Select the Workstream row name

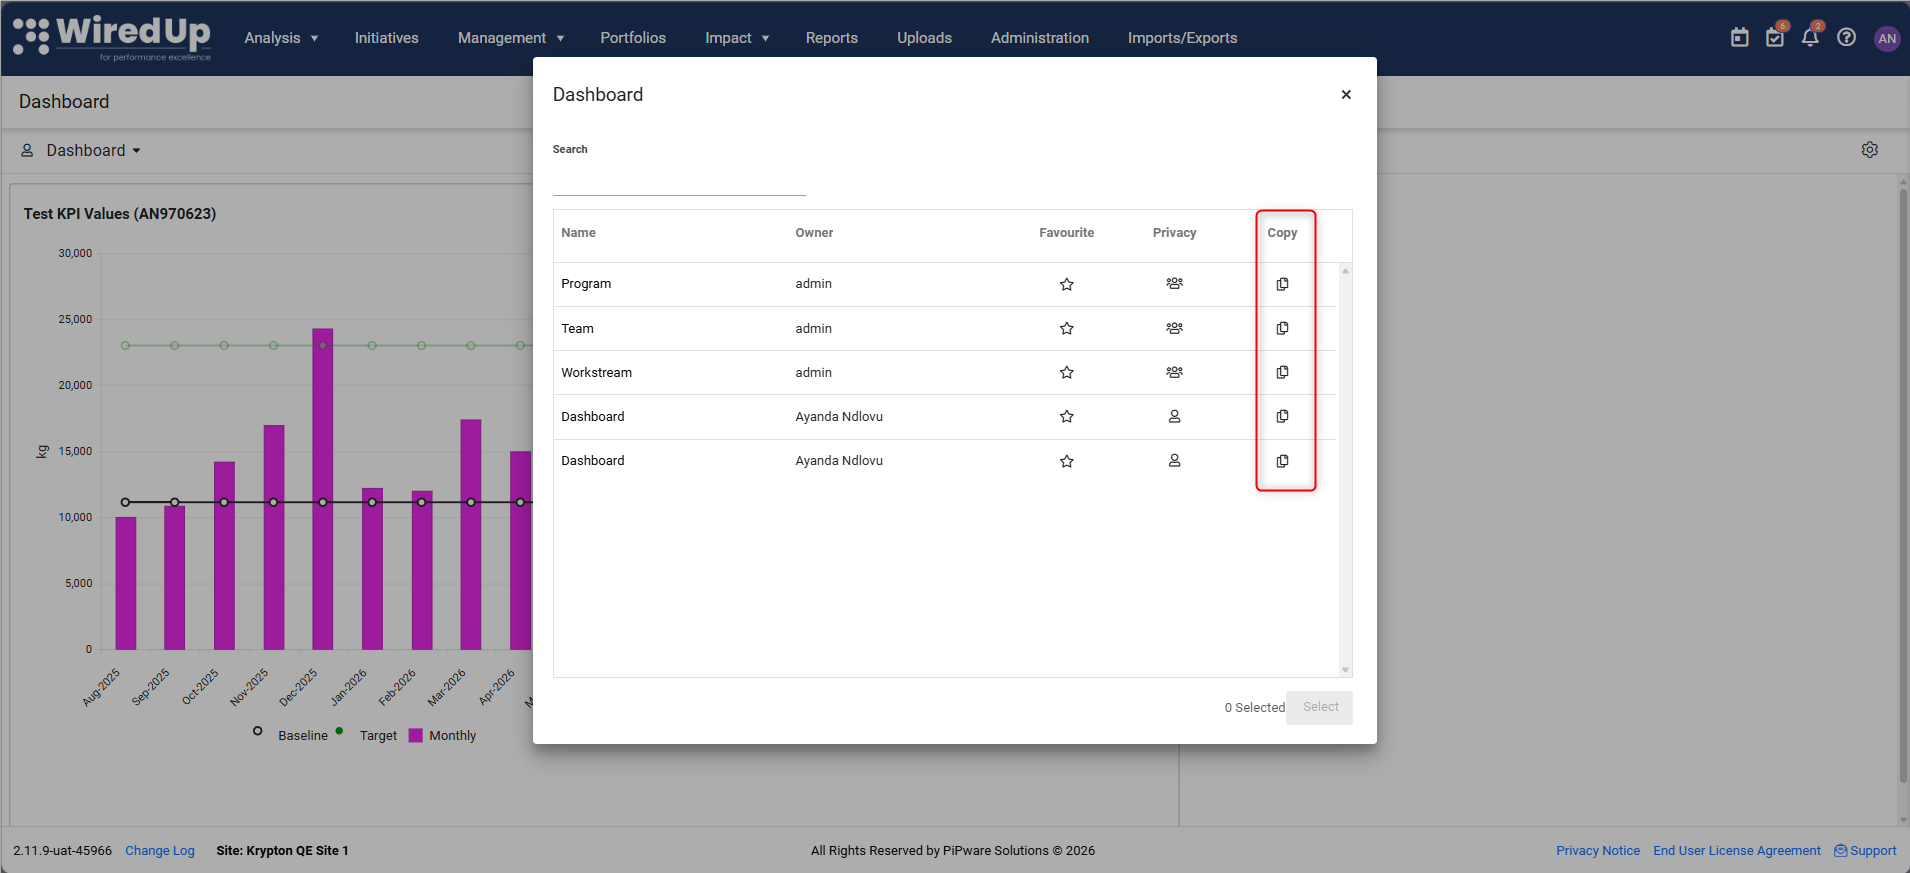click(596, 372)
